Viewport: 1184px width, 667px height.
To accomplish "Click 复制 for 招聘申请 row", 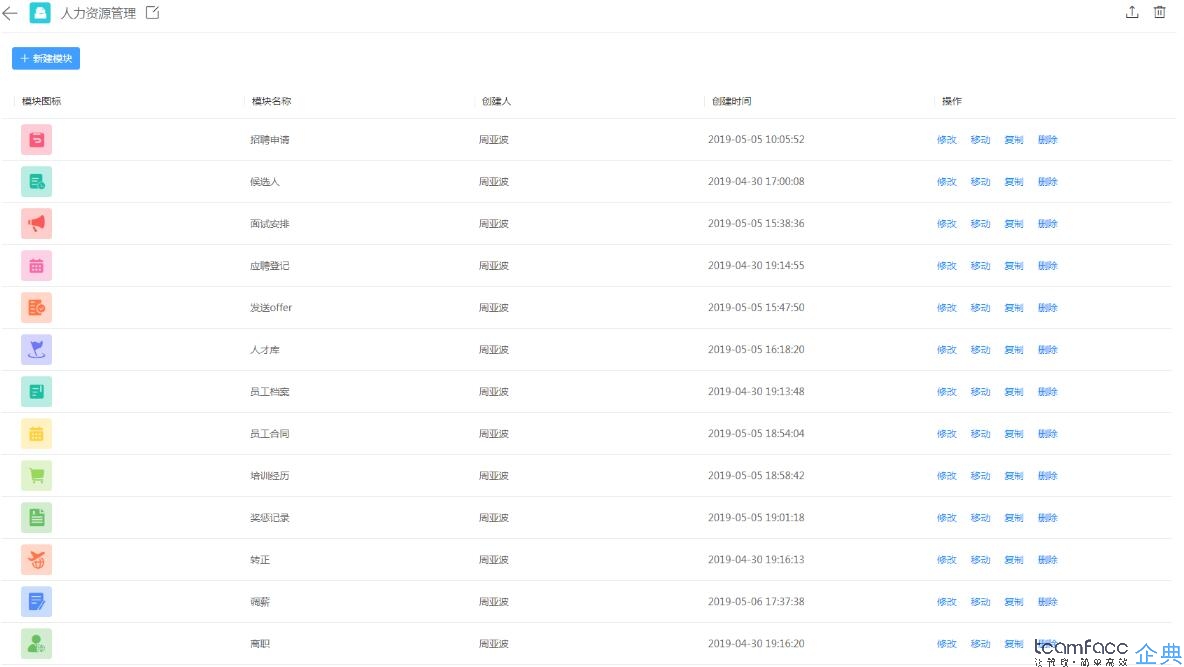I will [x=1014, y=140].
